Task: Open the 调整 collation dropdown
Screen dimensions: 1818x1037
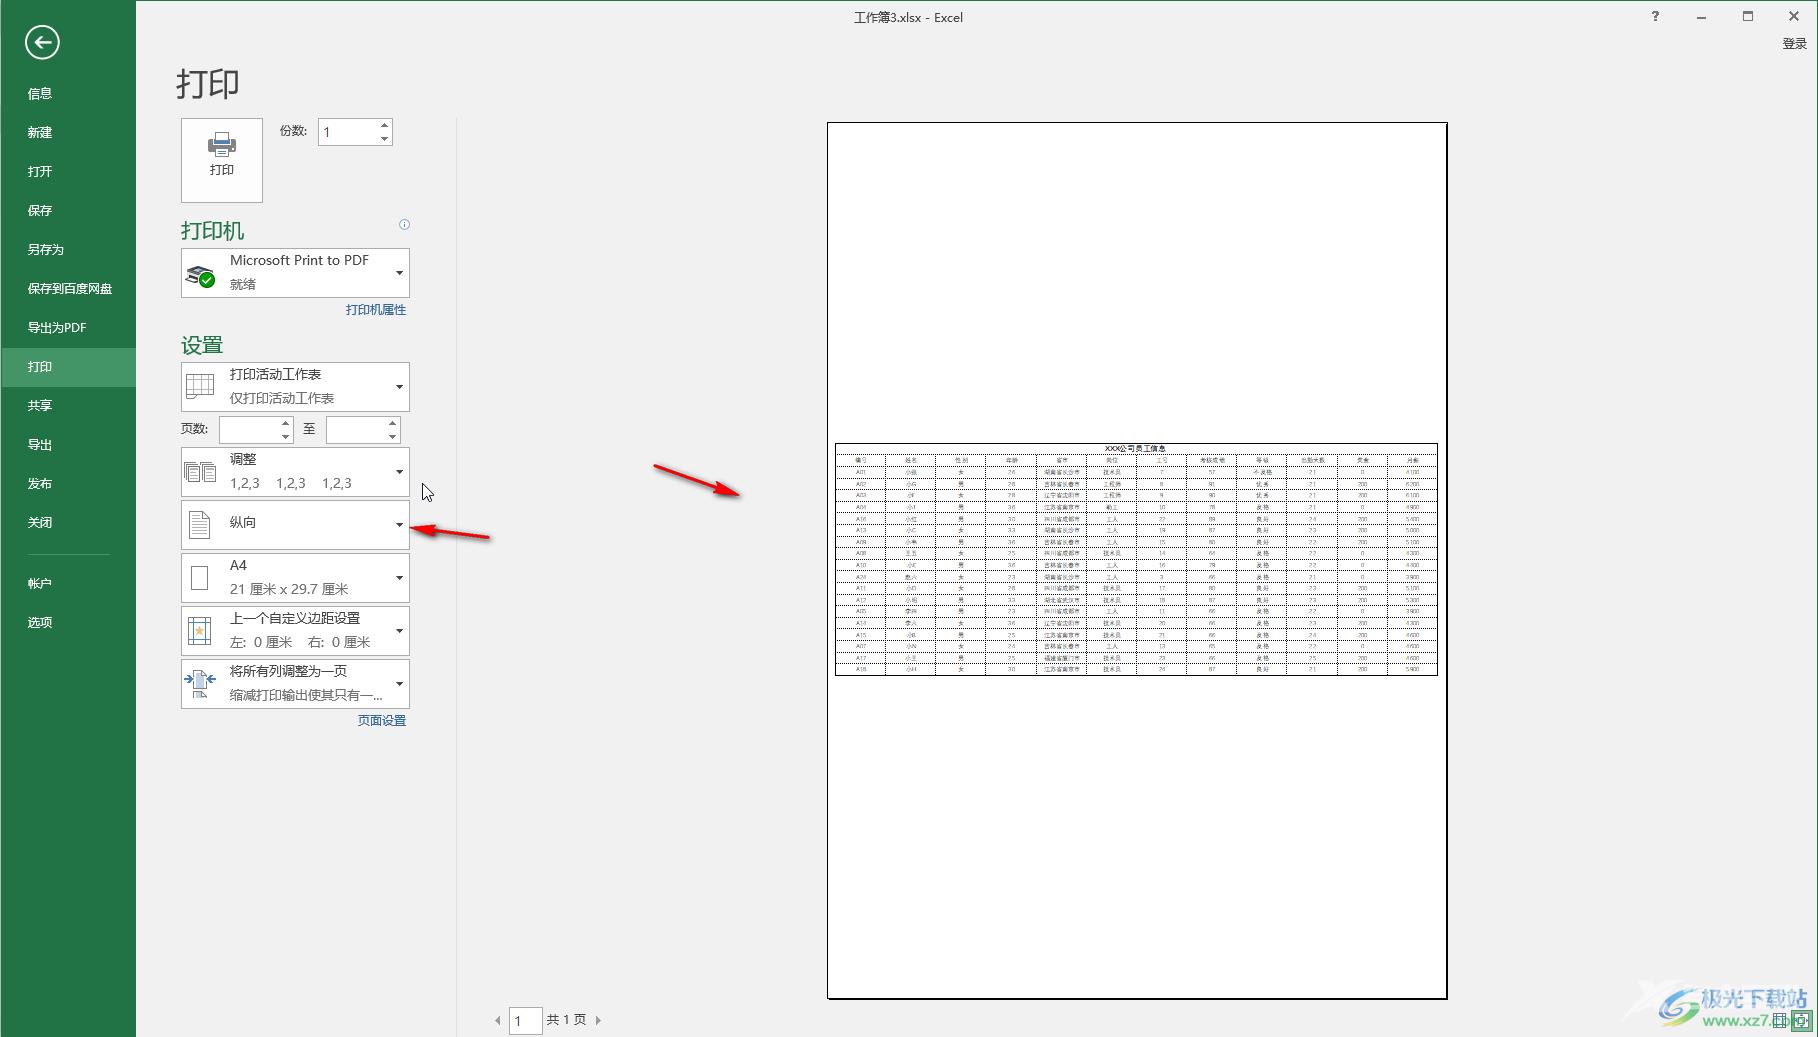Action: pos(295,472)
